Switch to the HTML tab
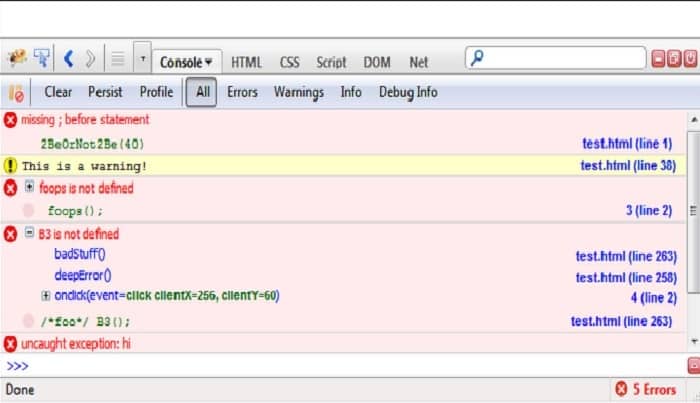This screenshot has height=403, width=700. pos(246,62)
